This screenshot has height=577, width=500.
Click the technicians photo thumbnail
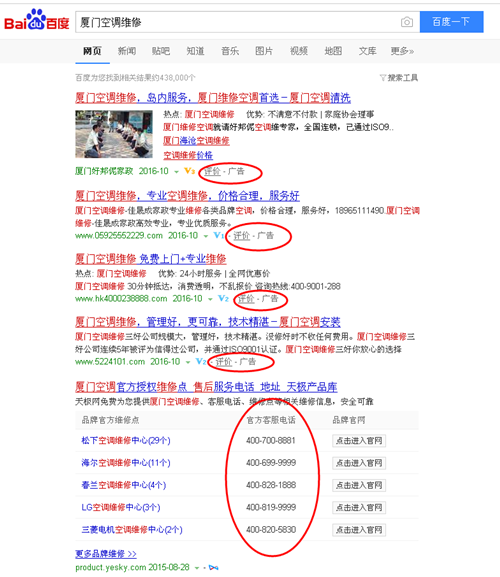pos(114,134)
